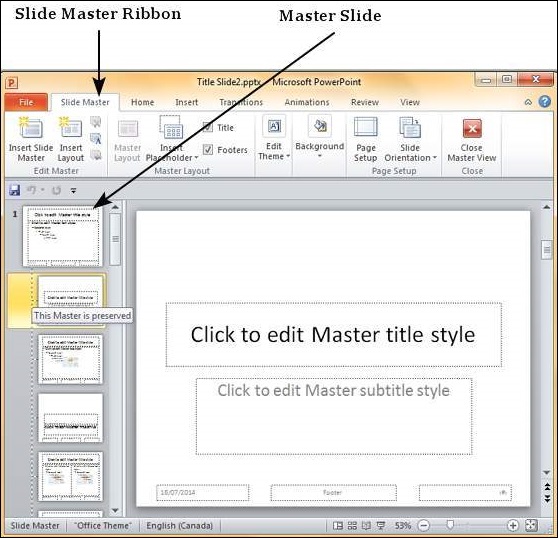Click the Redo/Repeat icon
558x538 pixels.
56,191
